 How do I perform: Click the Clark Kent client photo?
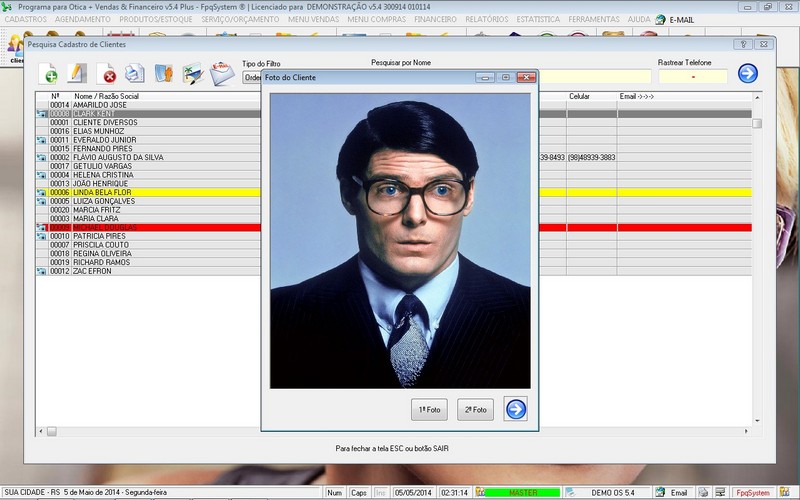(400, 241)
